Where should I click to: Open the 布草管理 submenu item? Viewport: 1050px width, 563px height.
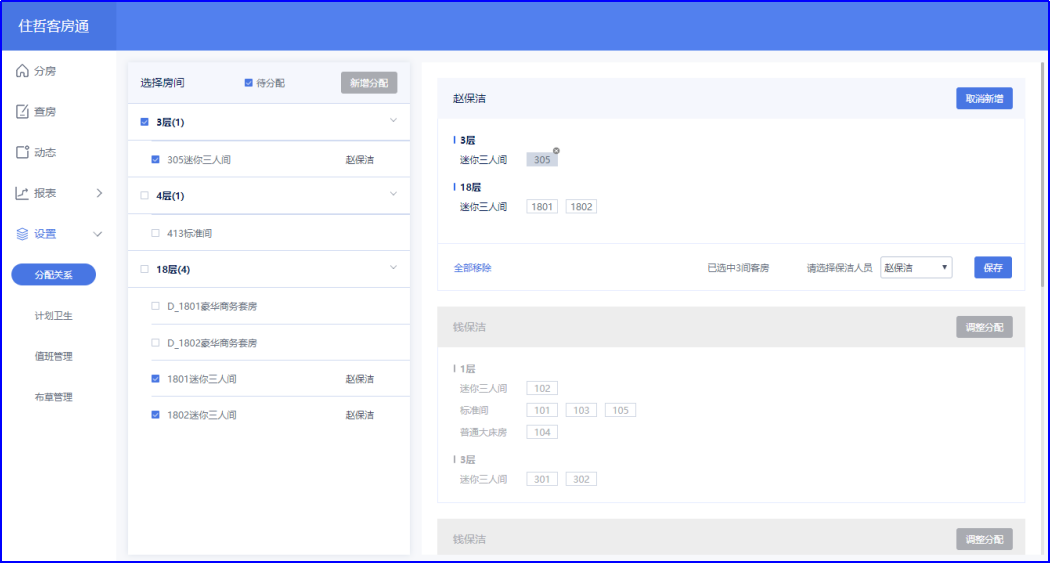coord(54,397)
